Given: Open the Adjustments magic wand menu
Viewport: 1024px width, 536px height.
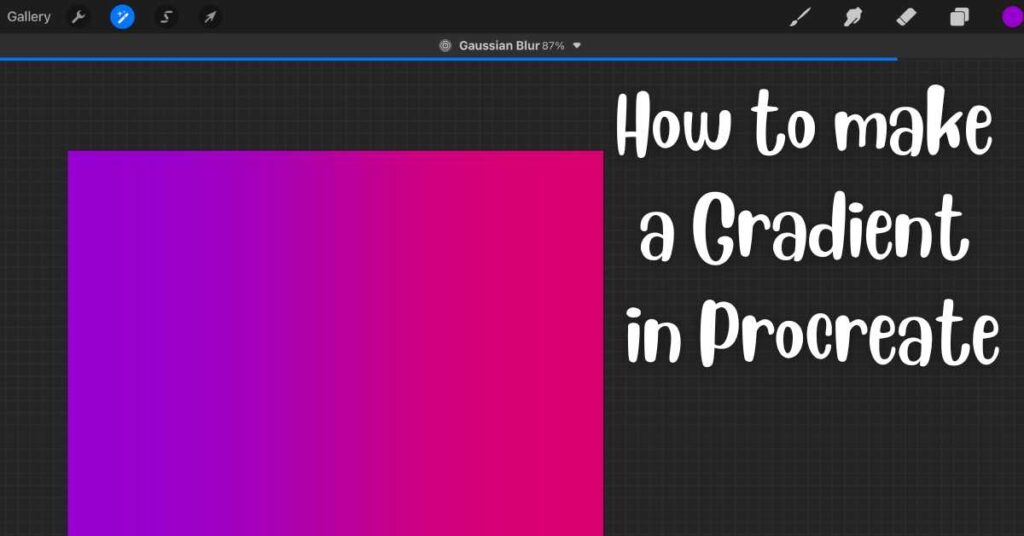Looking at the screenshot, I should point(122,17).
